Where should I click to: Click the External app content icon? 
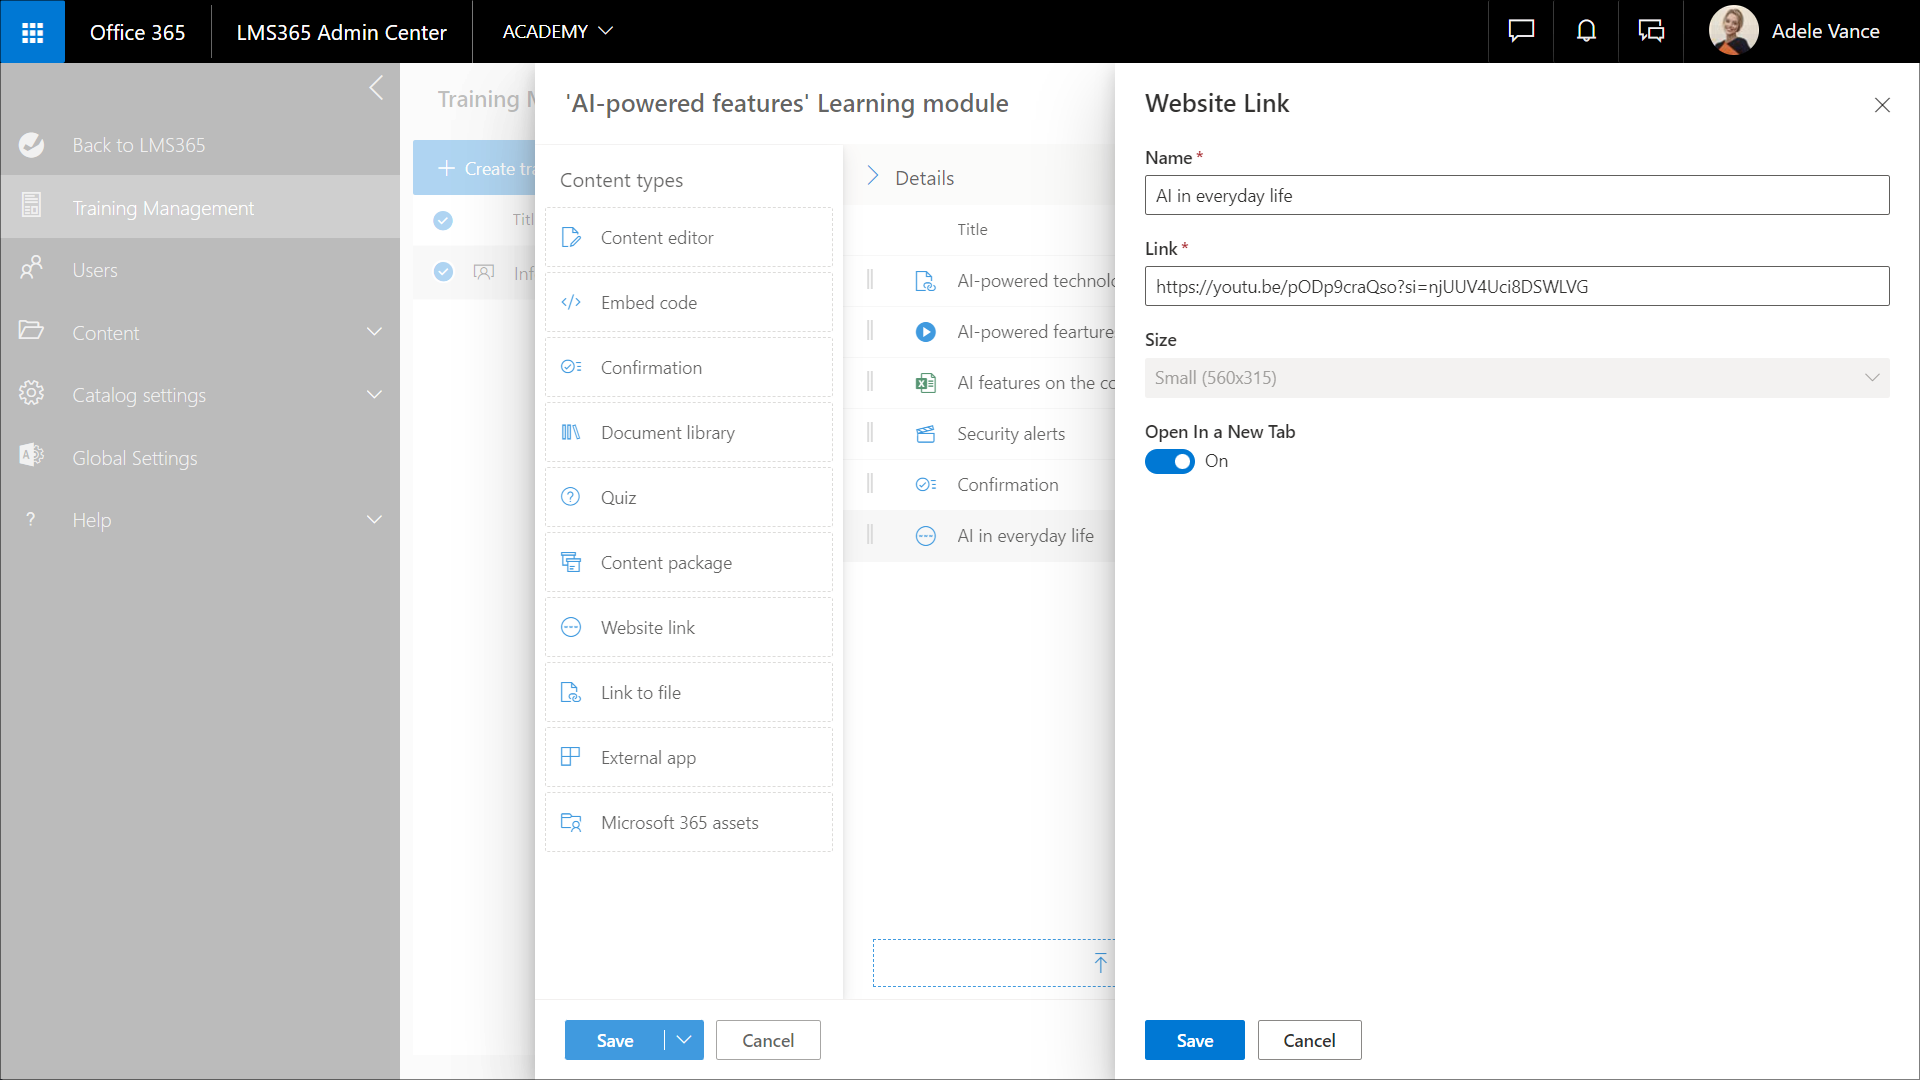(x=571, y=757)
